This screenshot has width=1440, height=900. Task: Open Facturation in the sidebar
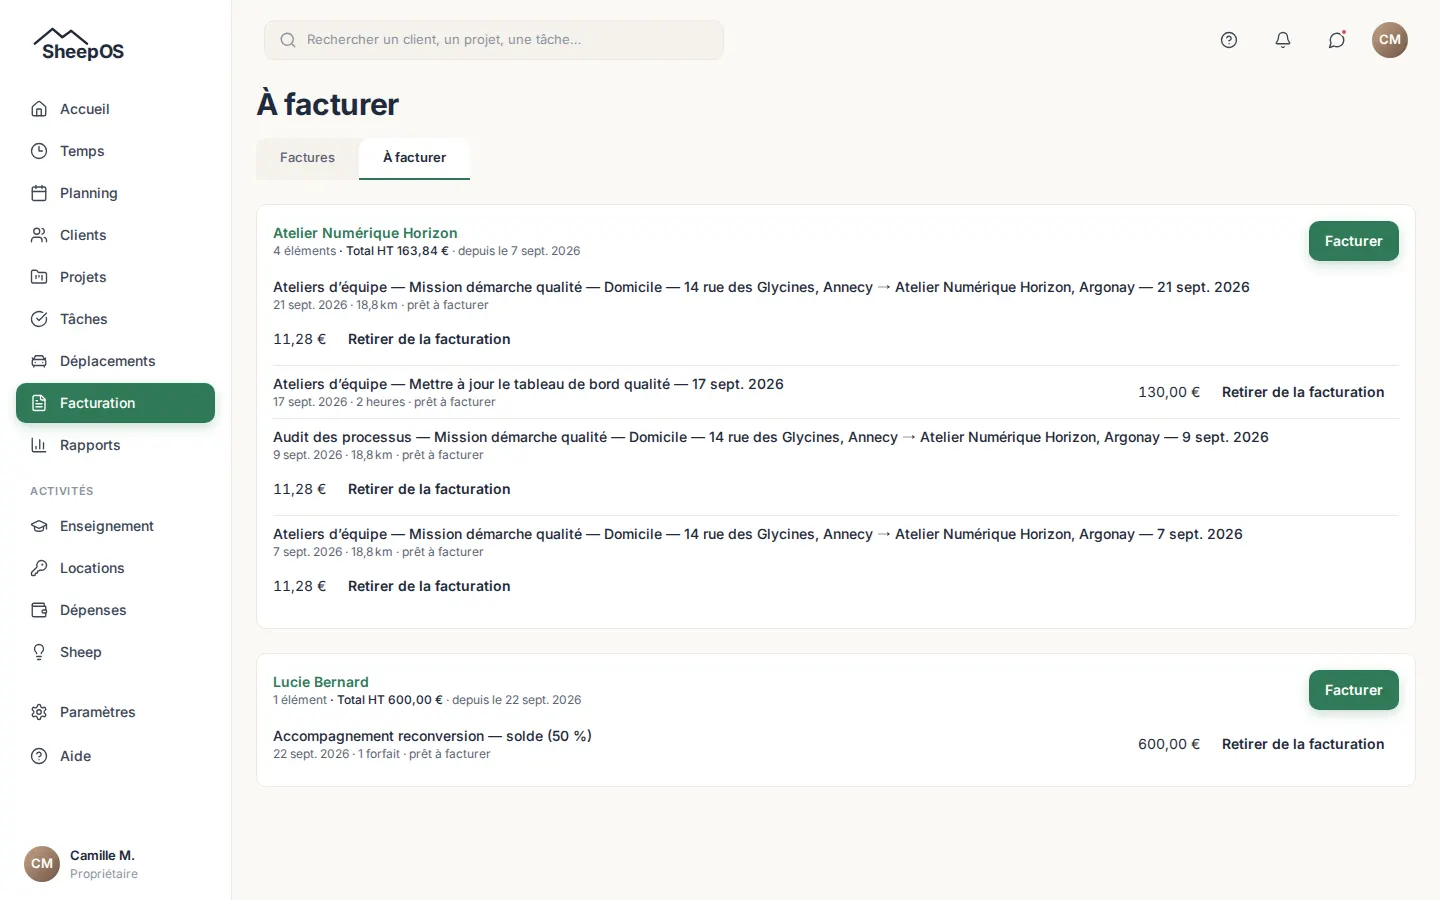(x=115, y=403)
